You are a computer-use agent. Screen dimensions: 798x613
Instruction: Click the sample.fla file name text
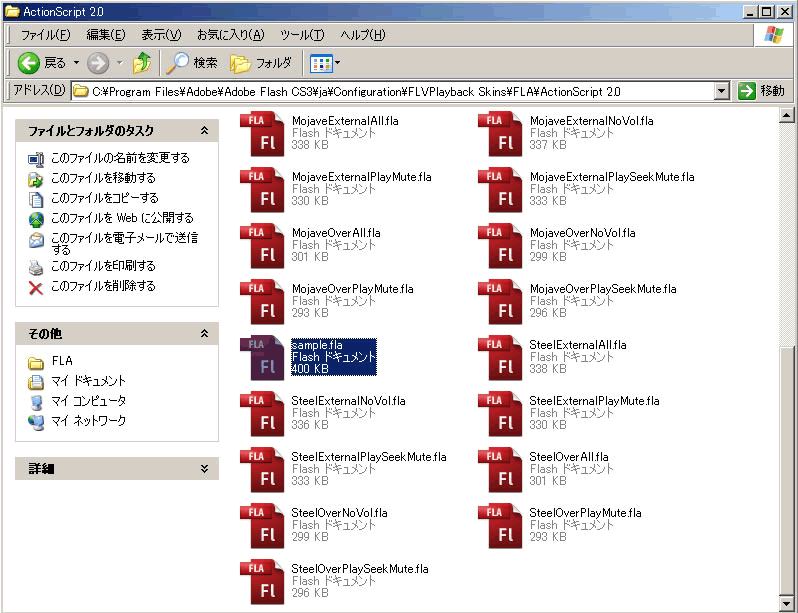[x=317, y=345]
